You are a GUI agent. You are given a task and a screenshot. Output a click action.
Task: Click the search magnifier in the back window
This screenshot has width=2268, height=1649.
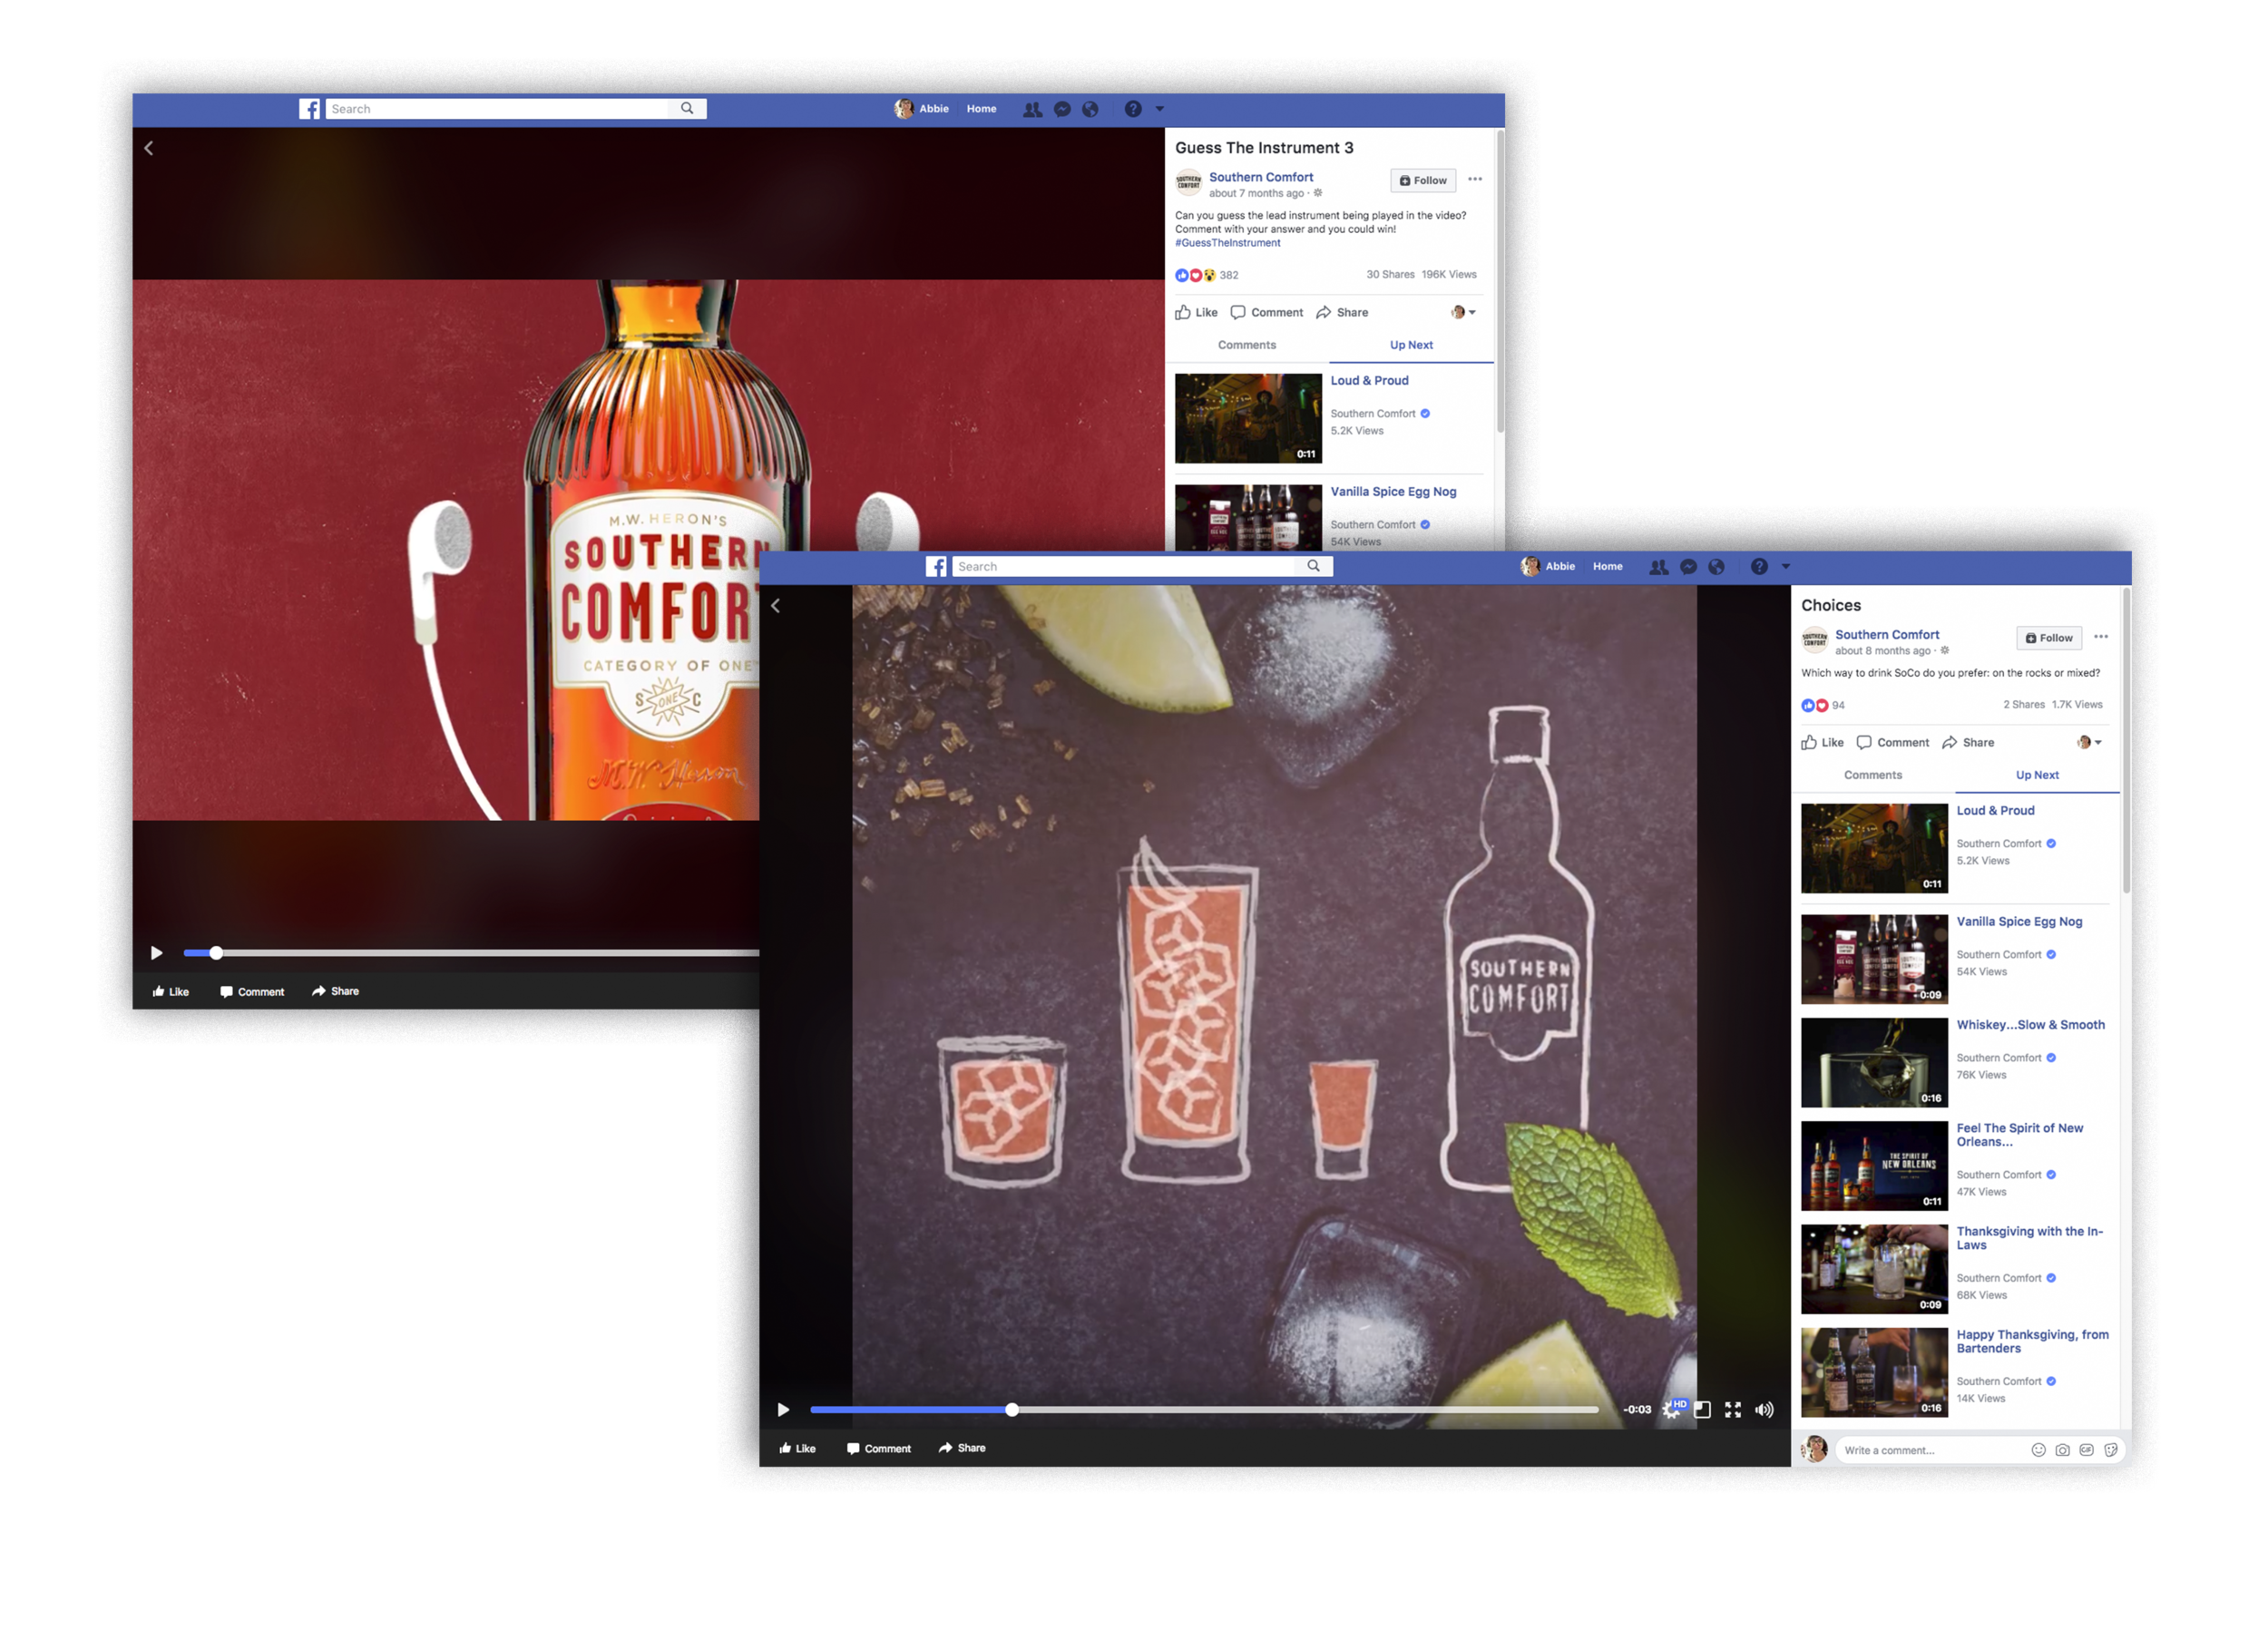687,108
